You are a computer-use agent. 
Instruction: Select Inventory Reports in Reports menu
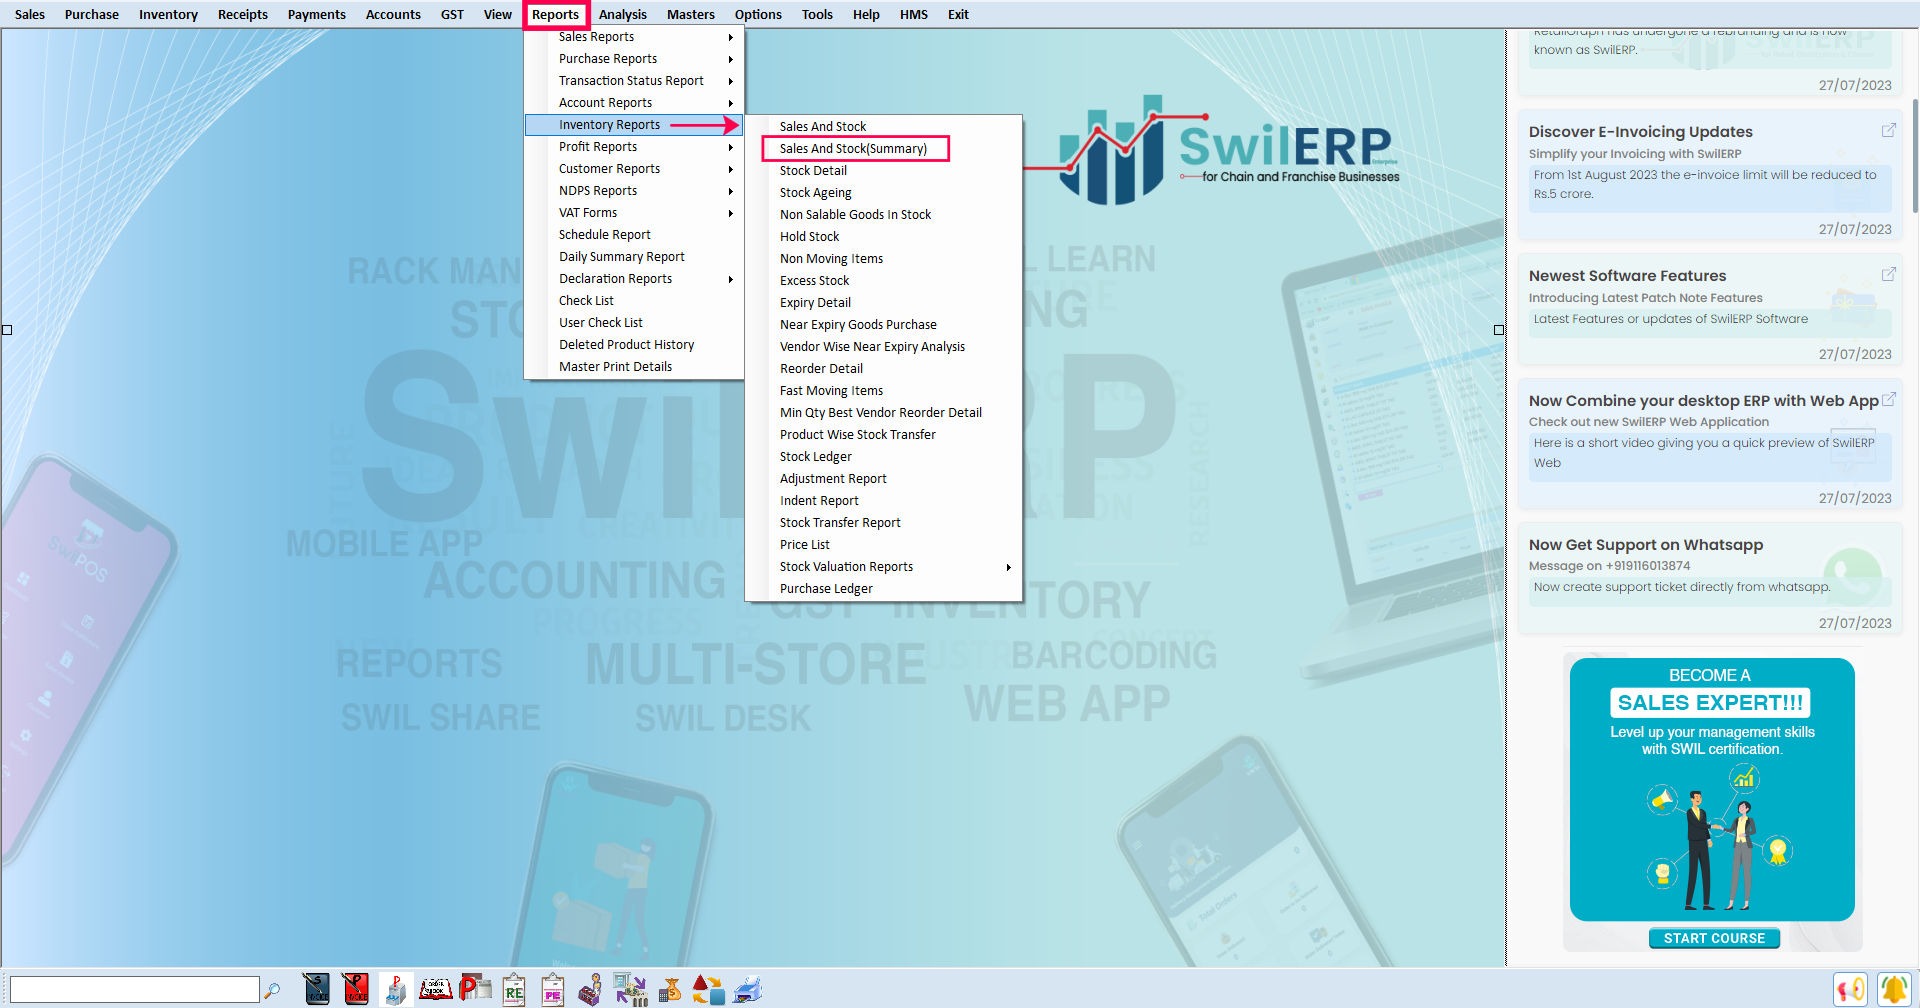(634, 125)
